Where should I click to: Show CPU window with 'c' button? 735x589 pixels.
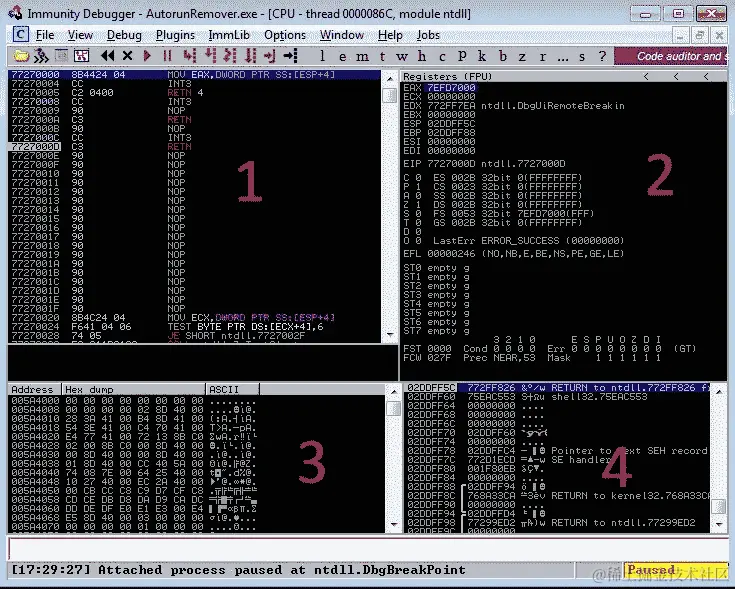442,57
